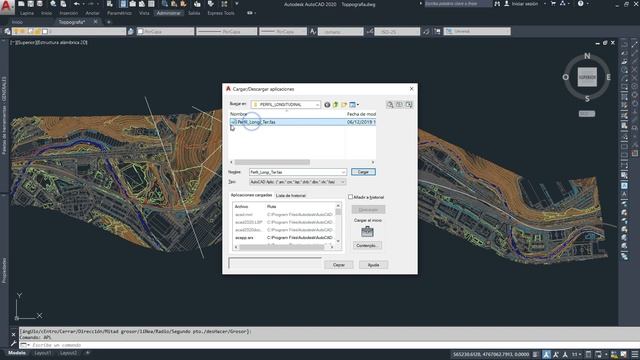Screen dimensions: 640x360
Task: Switch to the Inicio file tab
Action: (x=17, y=22)
